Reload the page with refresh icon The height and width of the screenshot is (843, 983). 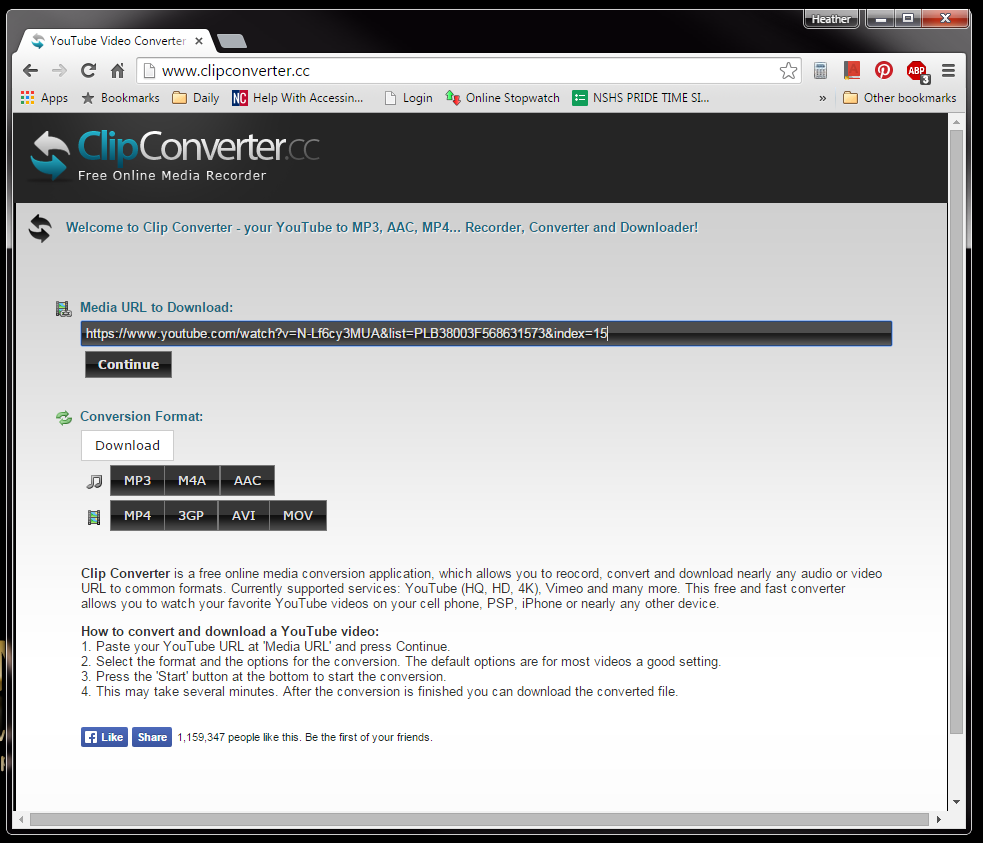(x=88, y=71)
